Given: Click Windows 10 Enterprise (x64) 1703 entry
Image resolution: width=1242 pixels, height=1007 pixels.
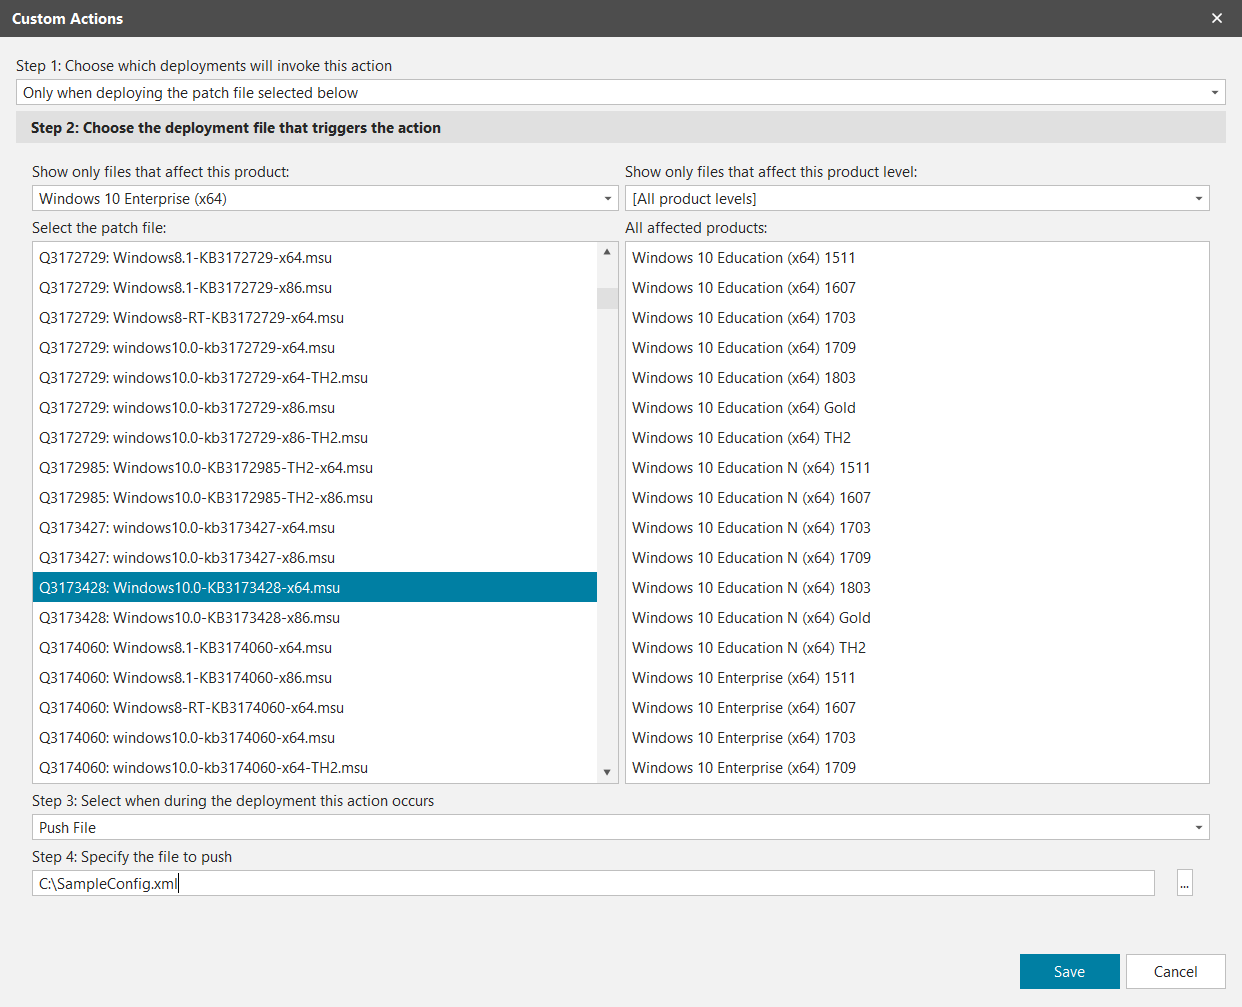Looking at the screenshot, I should point(917,738).
